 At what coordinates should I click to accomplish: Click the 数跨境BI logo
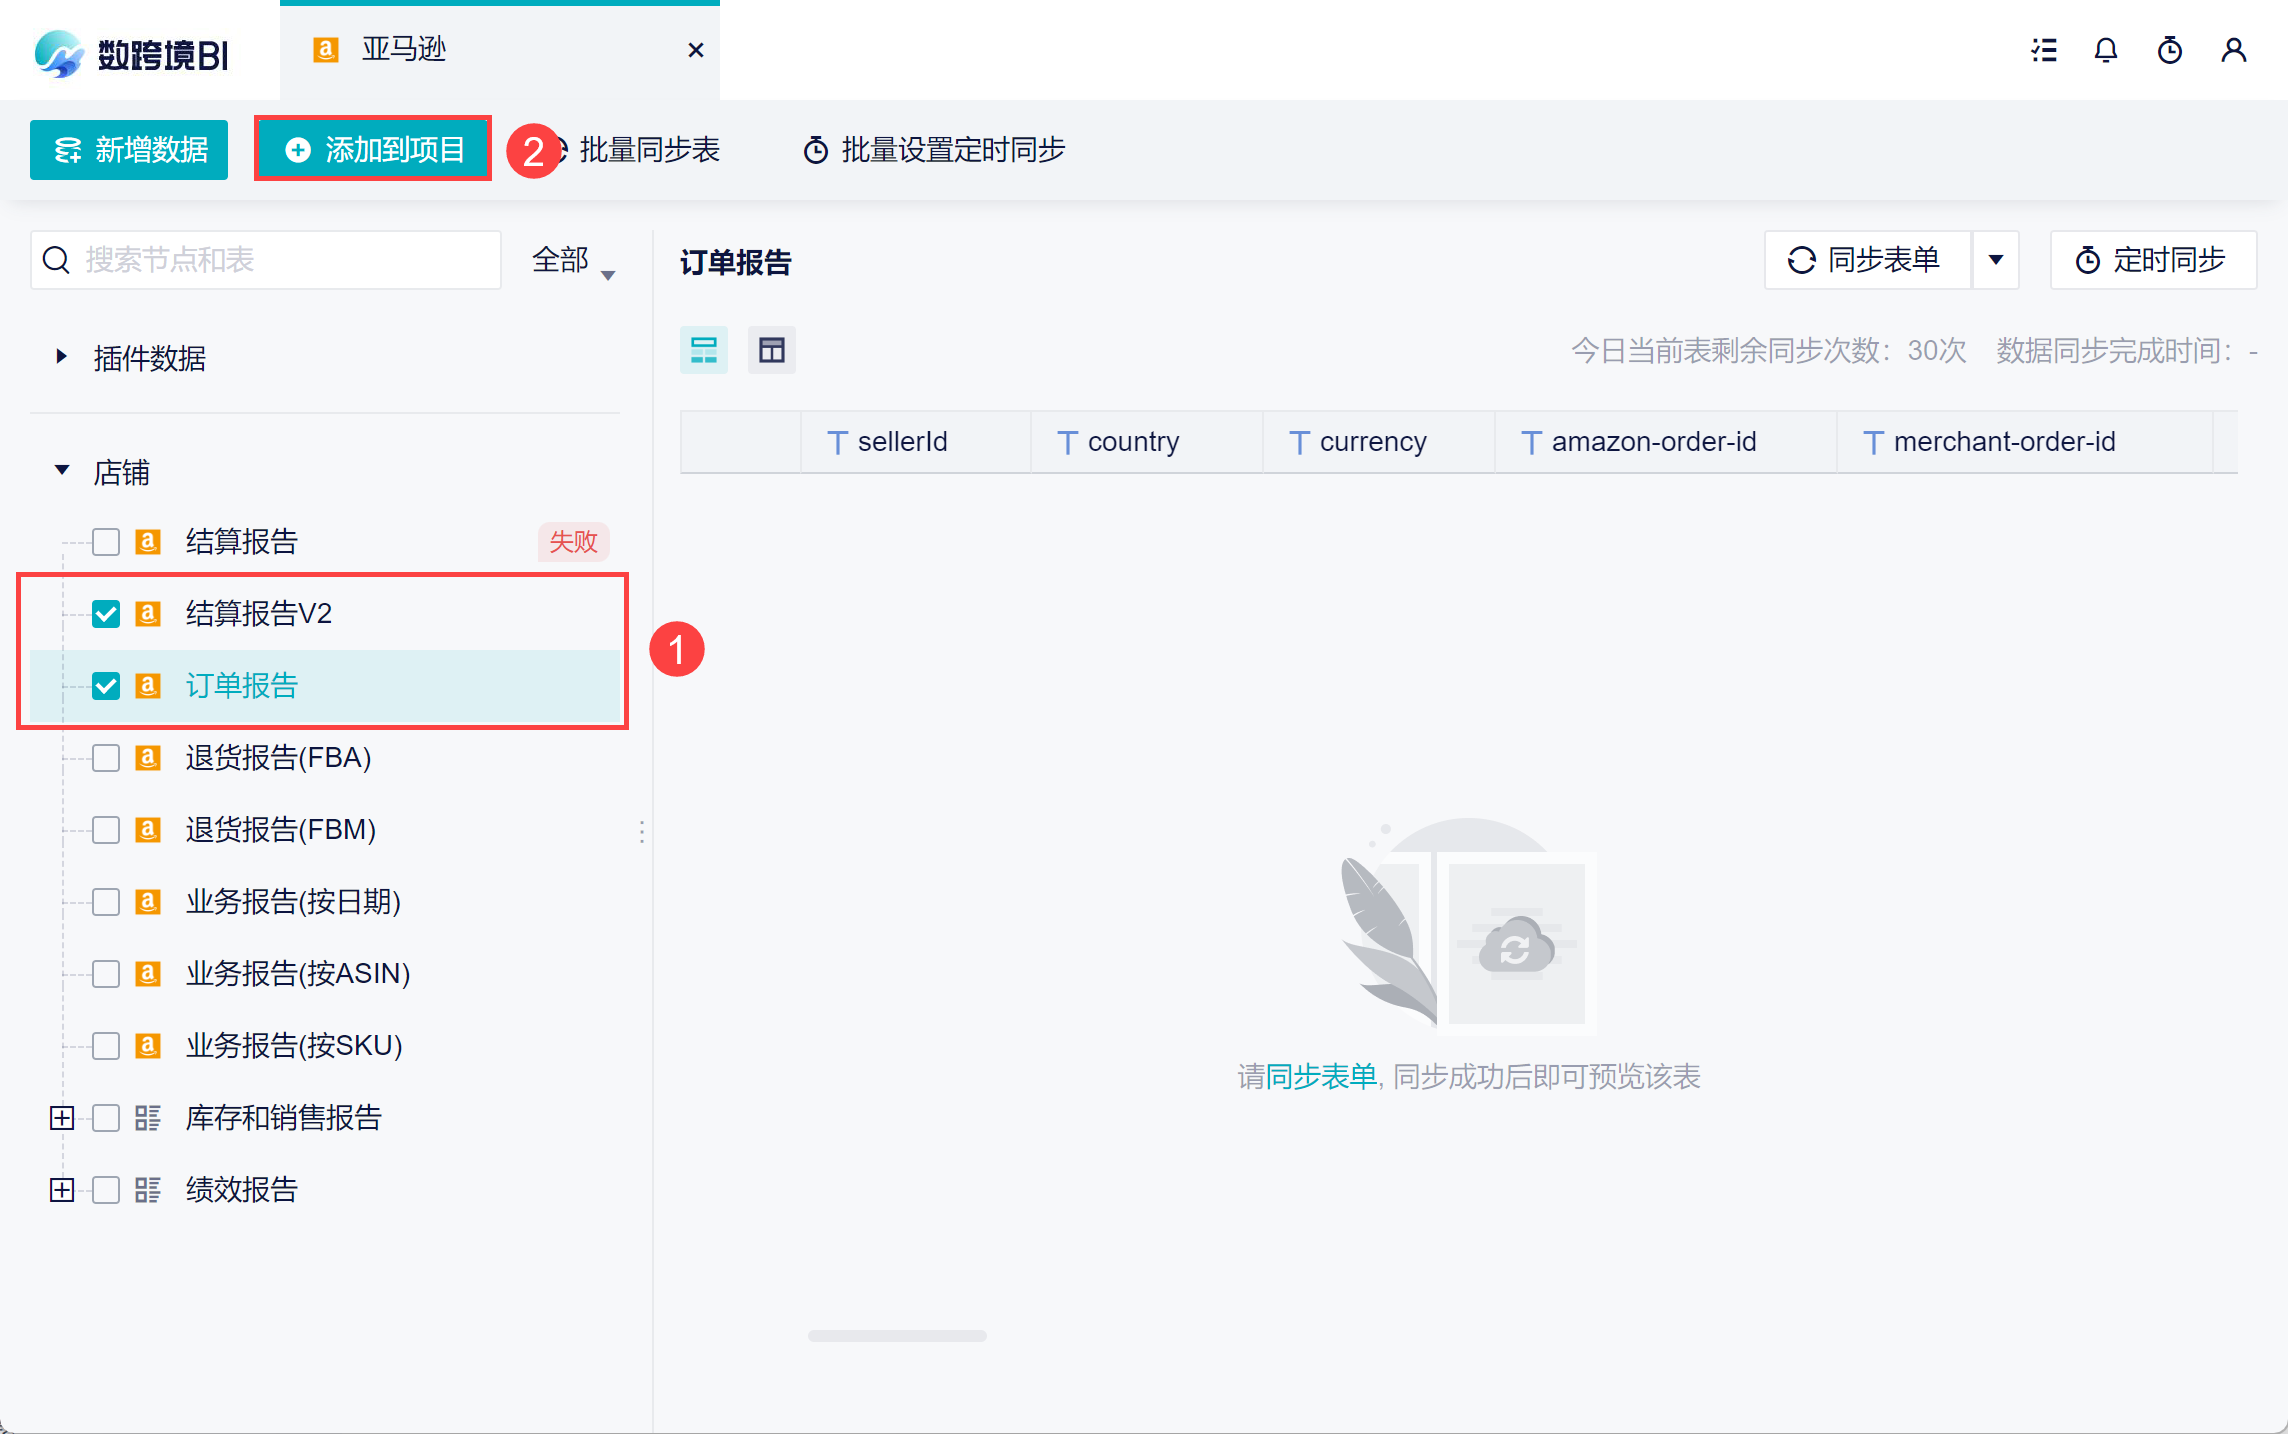click(x=131, y=53)
